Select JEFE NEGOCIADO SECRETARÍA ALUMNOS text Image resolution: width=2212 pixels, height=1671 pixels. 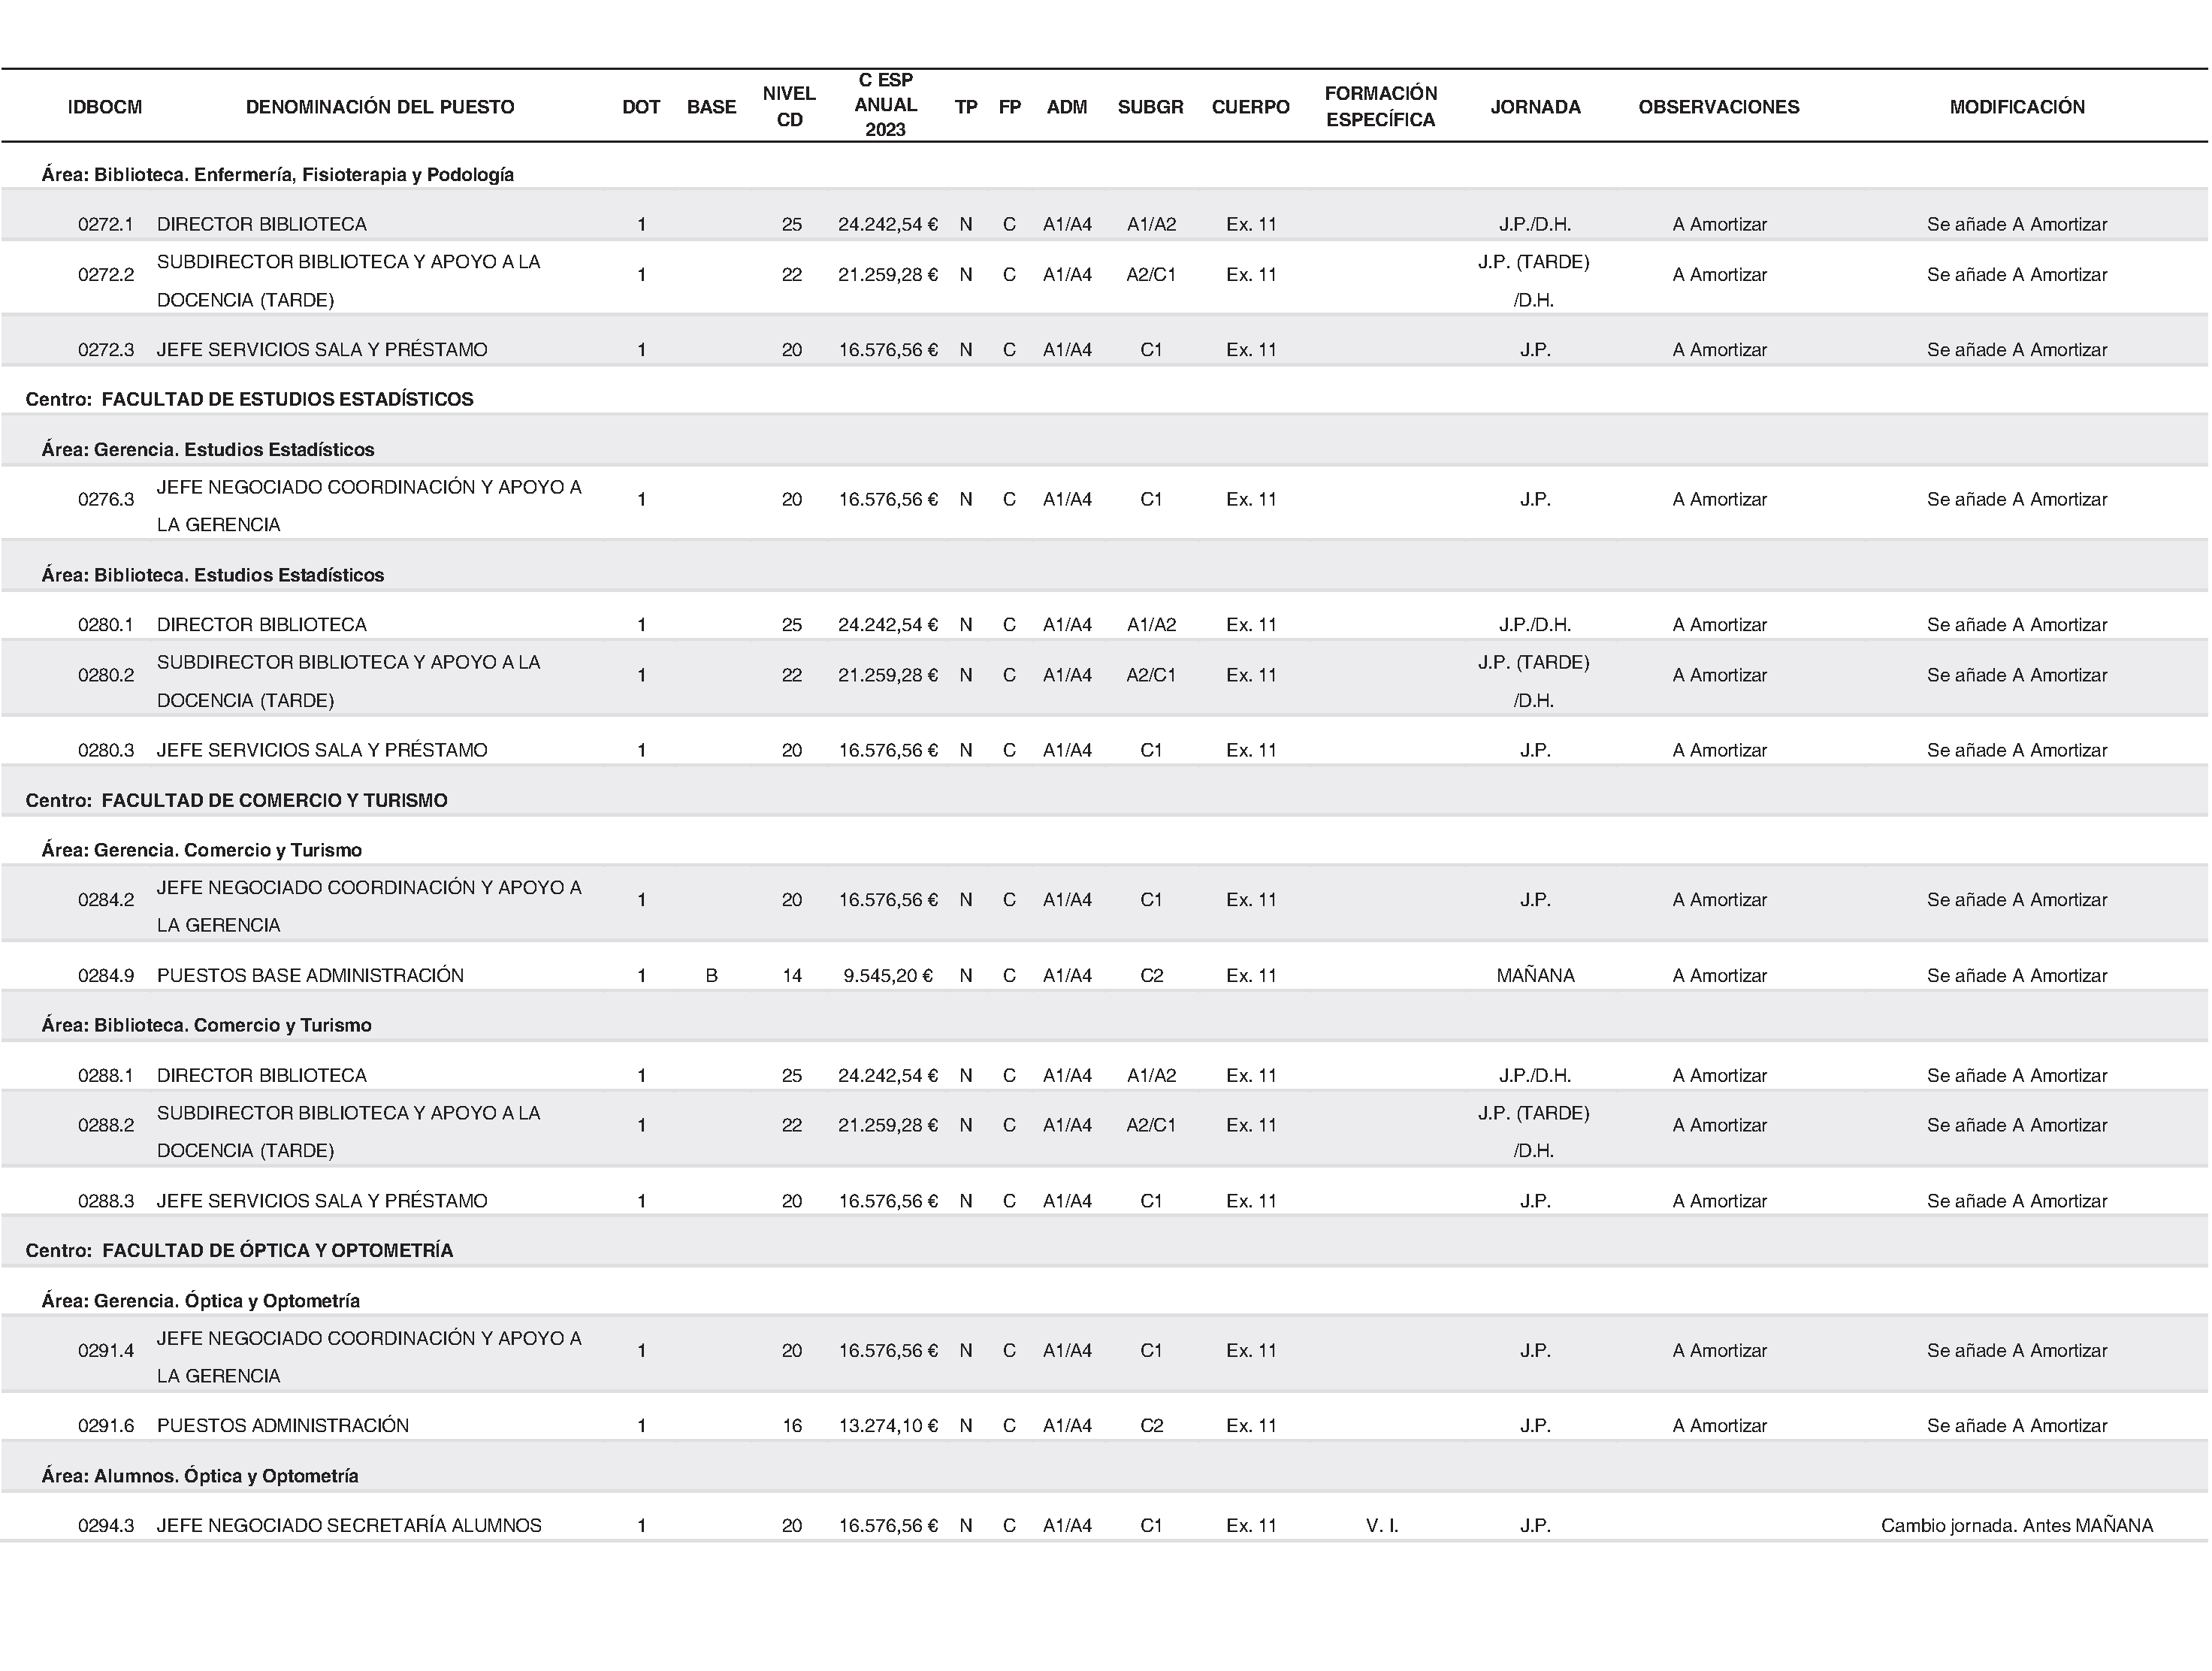349,1525
